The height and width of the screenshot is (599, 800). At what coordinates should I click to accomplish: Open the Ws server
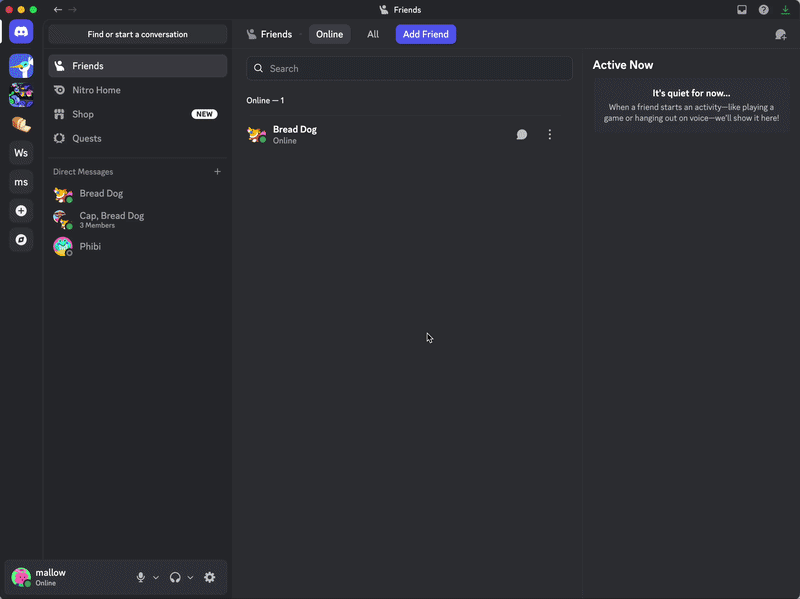pos(21,153)
